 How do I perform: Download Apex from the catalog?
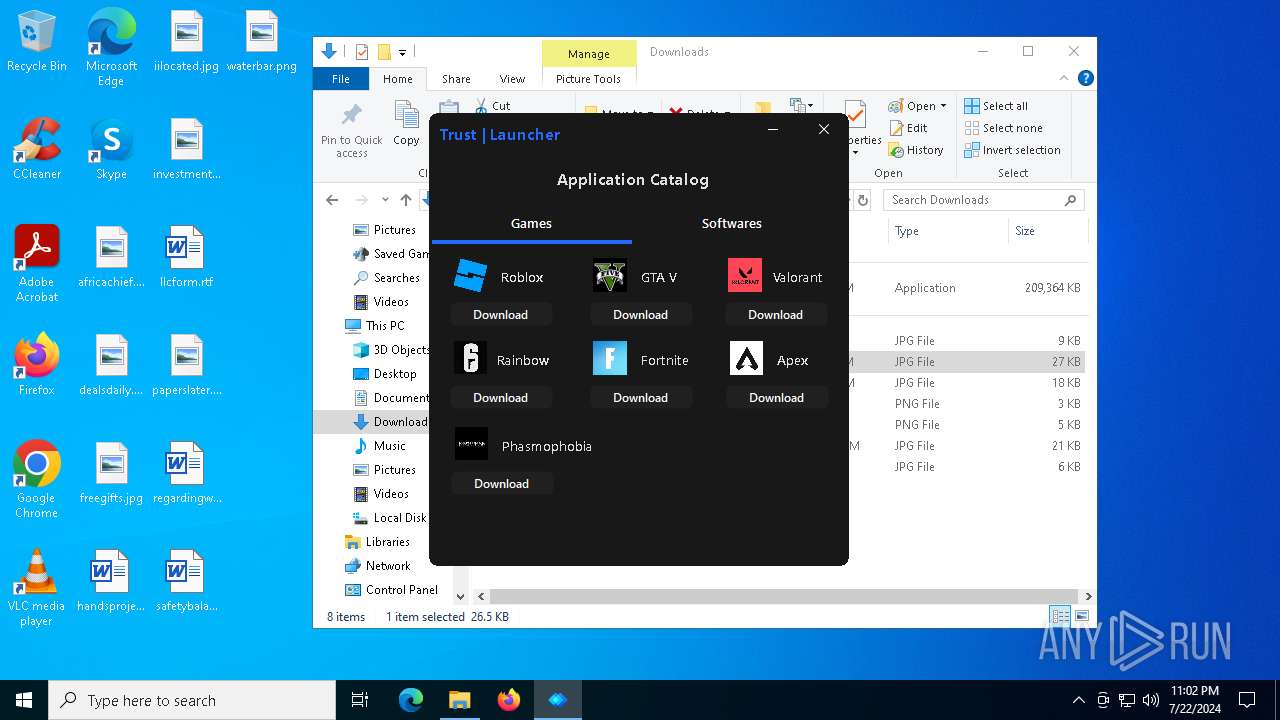777,397
